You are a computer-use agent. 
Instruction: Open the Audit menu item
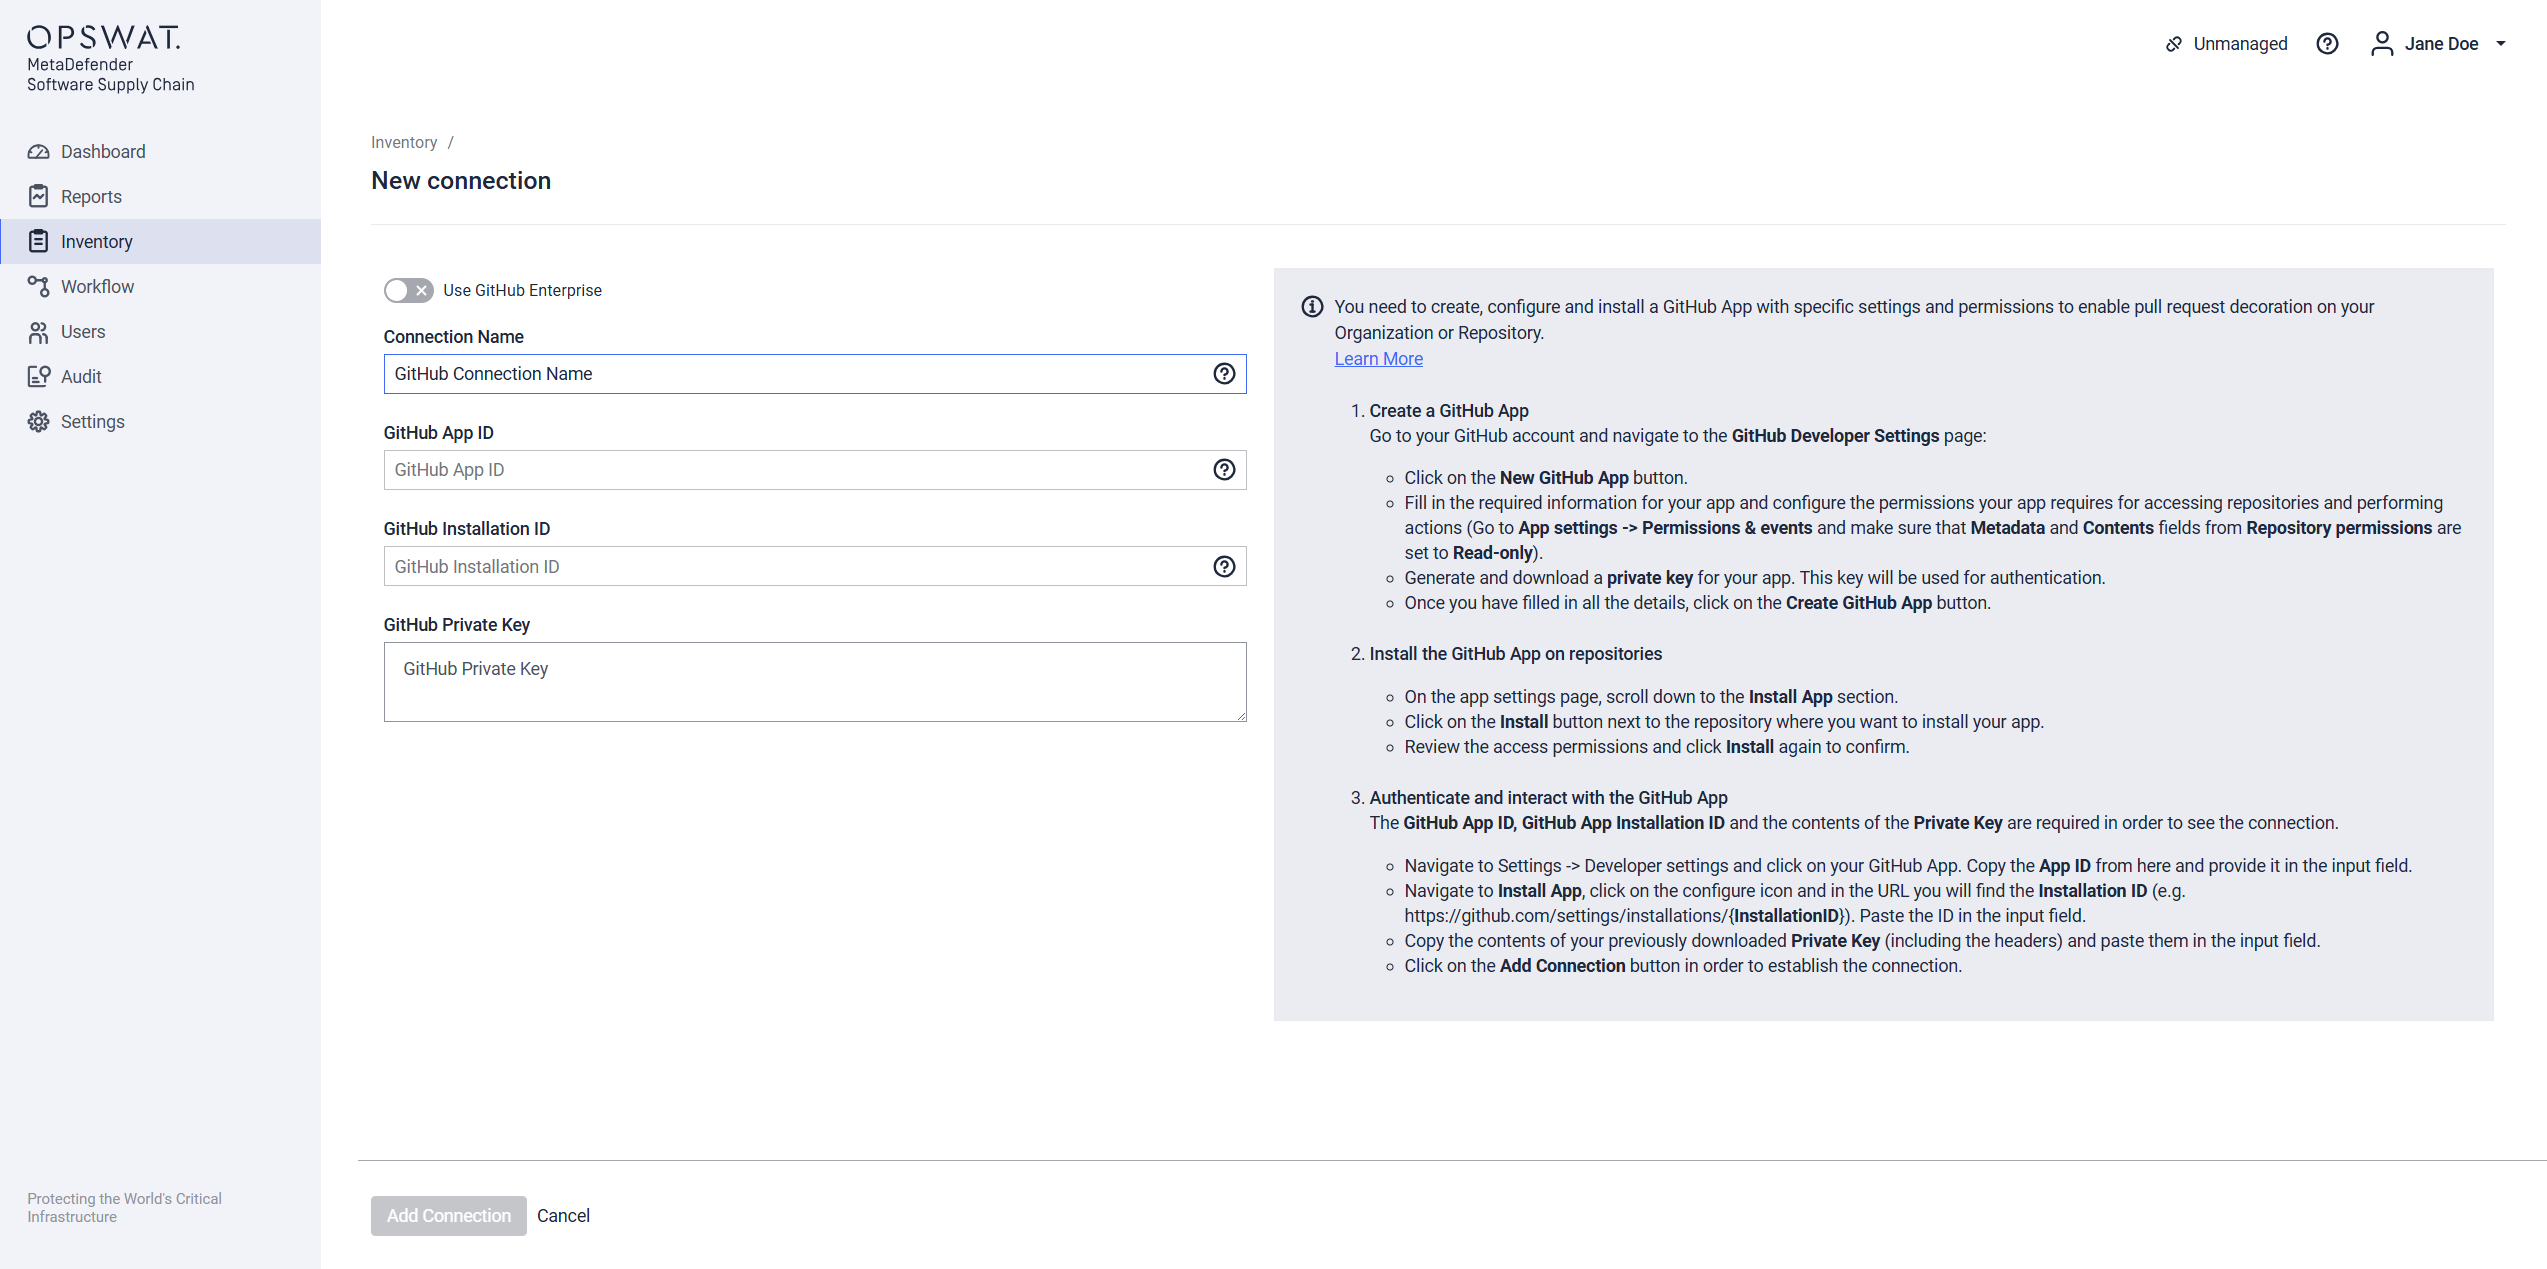point(160,377)
